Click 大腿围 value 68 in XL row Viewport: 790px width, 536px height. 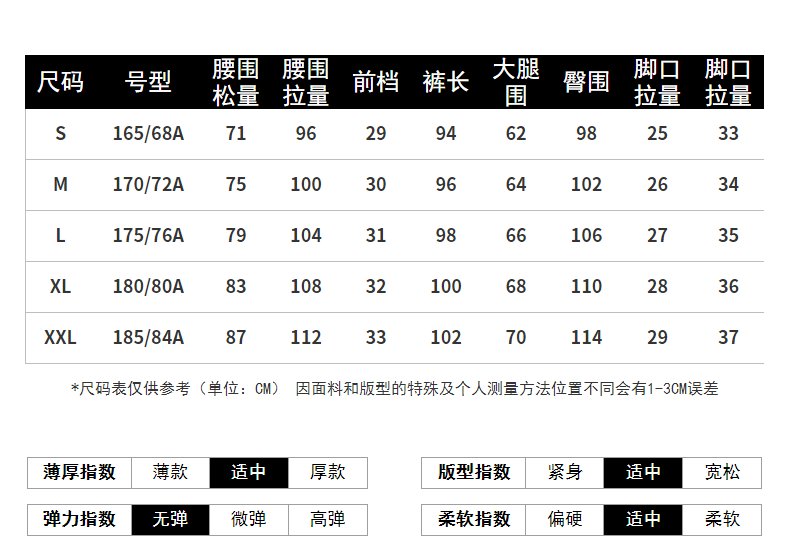point(516,287)
